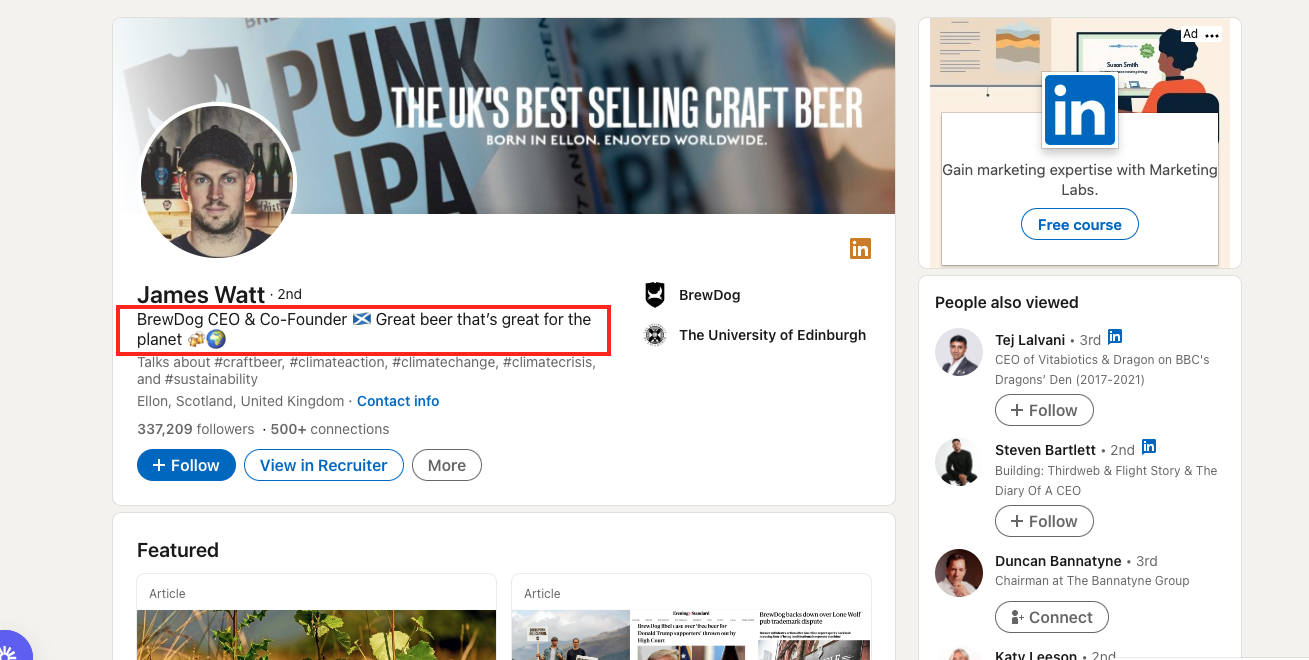Click the University of Edinburgh crest icon
The height and width of the screenshot is (660, 1309).
pos(655,335)
